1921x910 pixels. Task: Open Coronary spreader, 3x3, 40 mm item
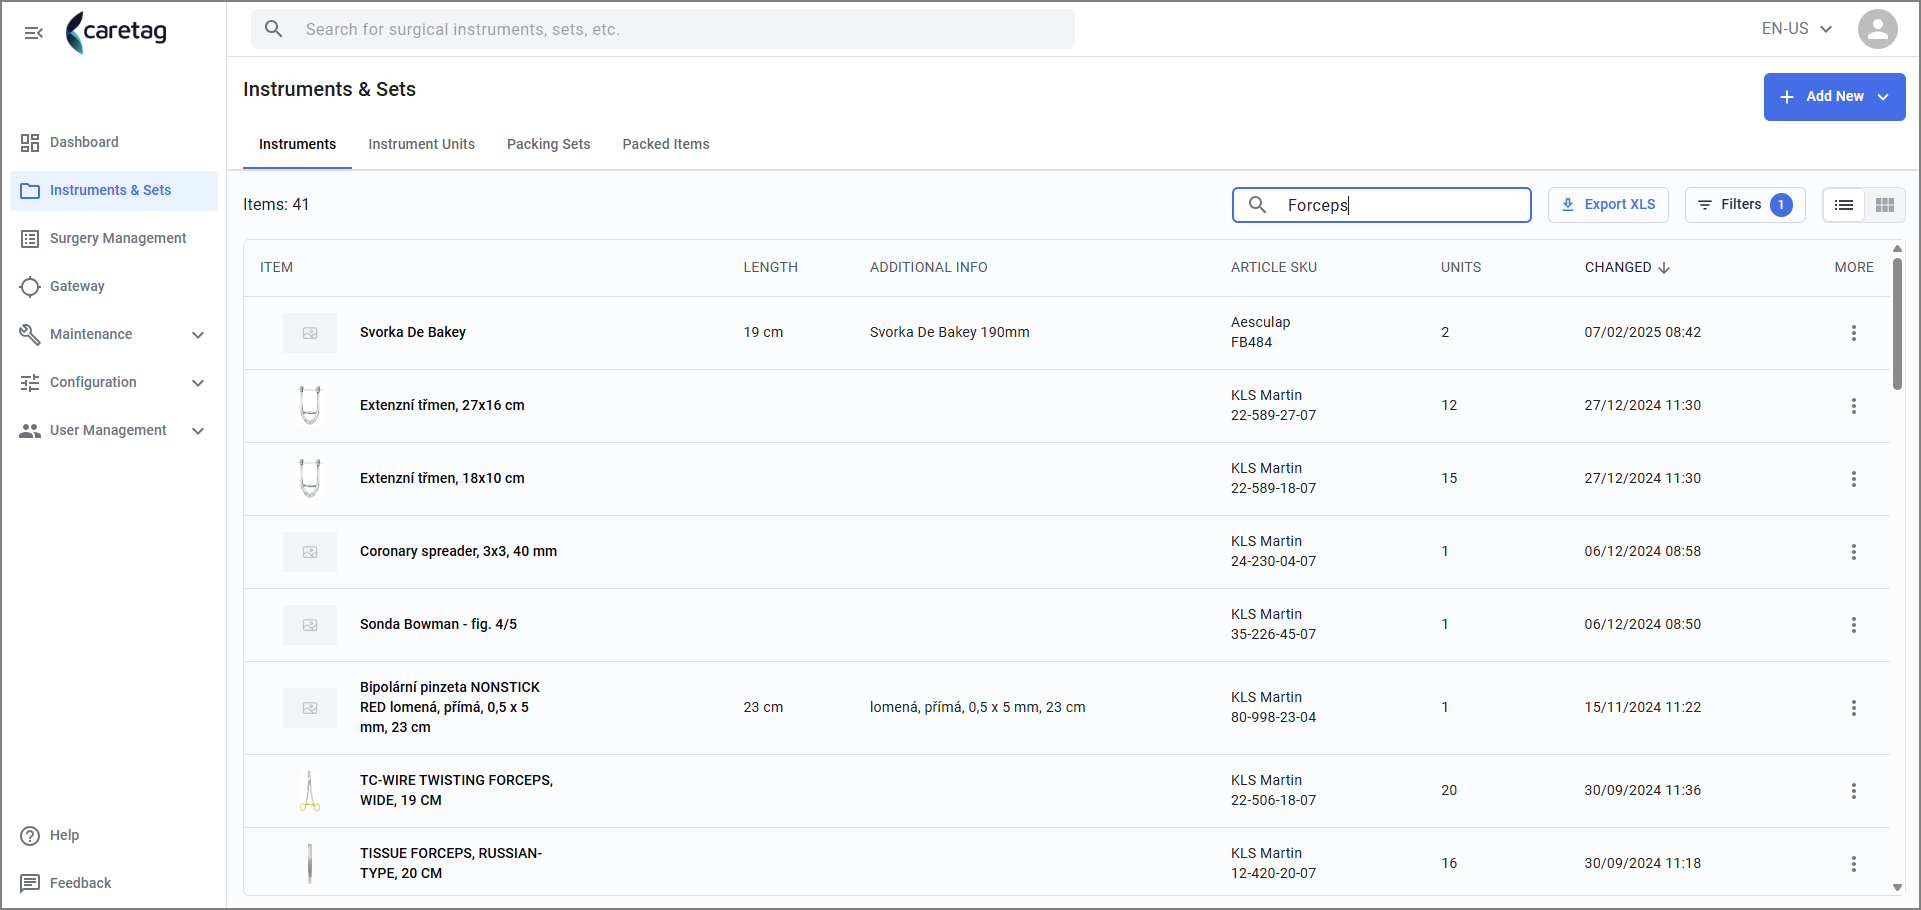click(458, 552)
